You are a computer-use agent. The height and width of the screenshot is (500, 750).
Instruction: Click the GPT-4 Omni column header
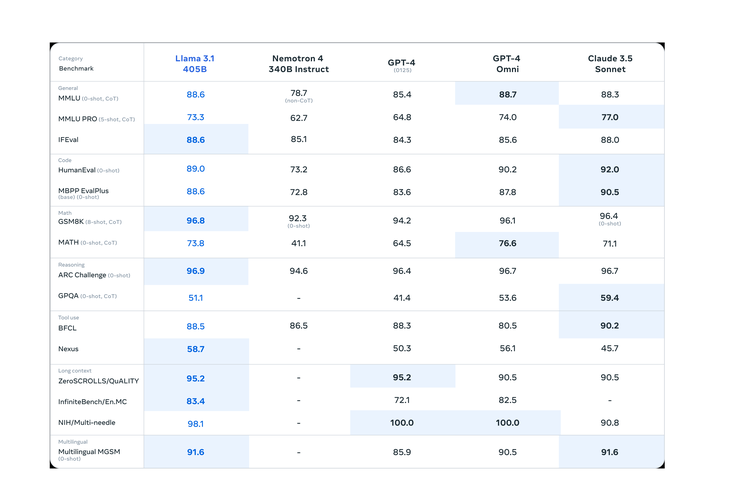pyautogui.click(x=506, y=64)
